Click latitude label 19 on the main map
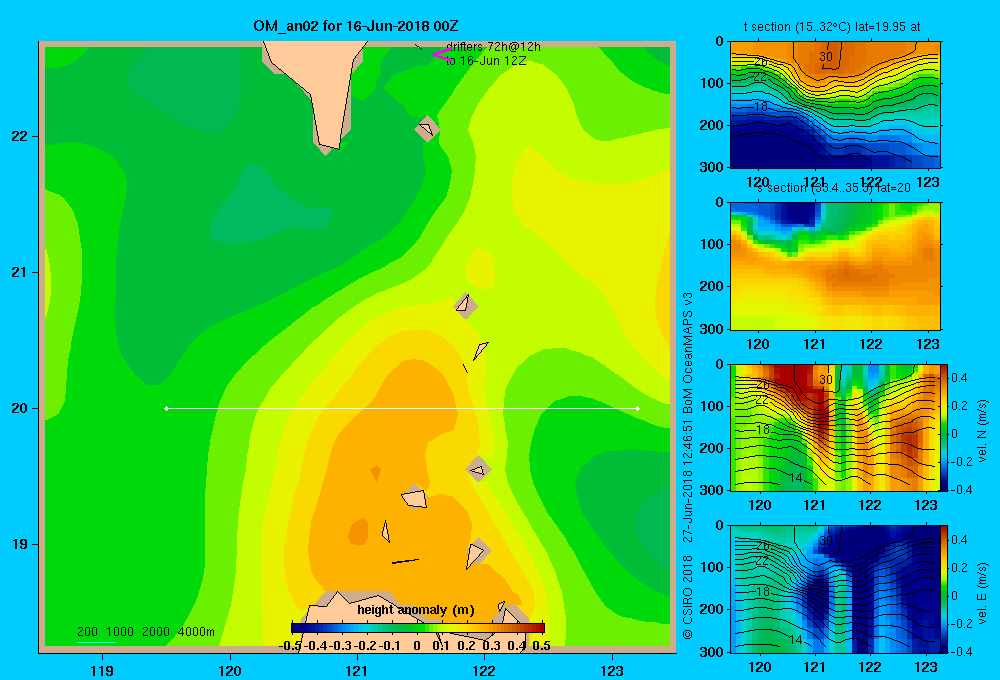This screenshot has height=680, width=1000. [x=19, y=544]
